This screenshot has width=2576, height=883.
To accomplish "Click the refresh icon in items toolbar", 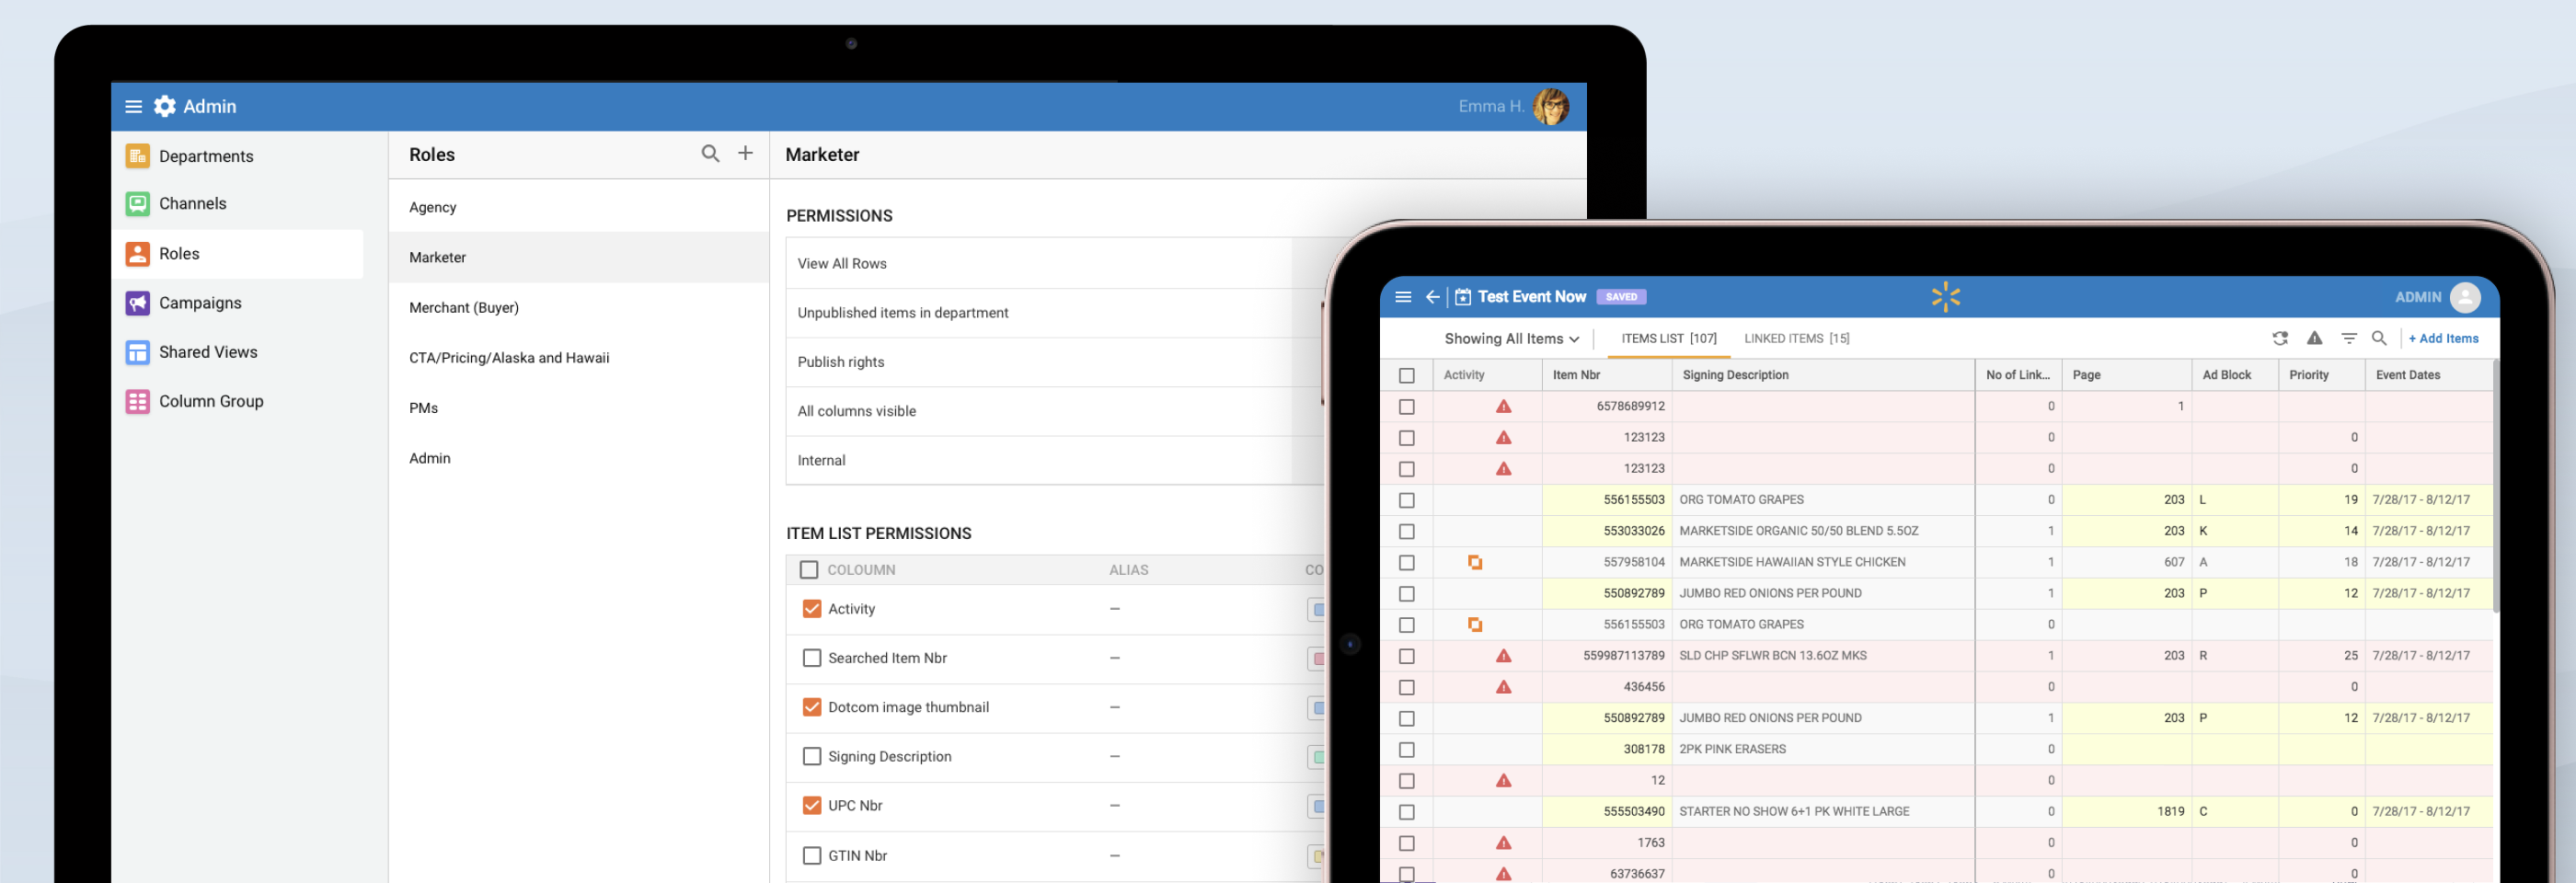I will (2279, 339).
